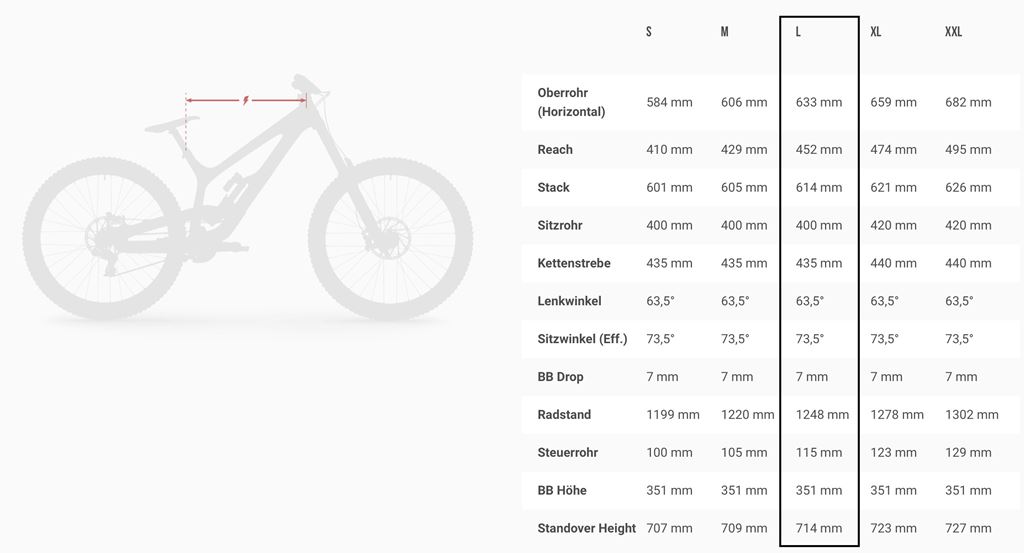This screenshot has width=1024, height=553.
Task: Click the Steuerrohr row label
Action: (x=567, y=453)
